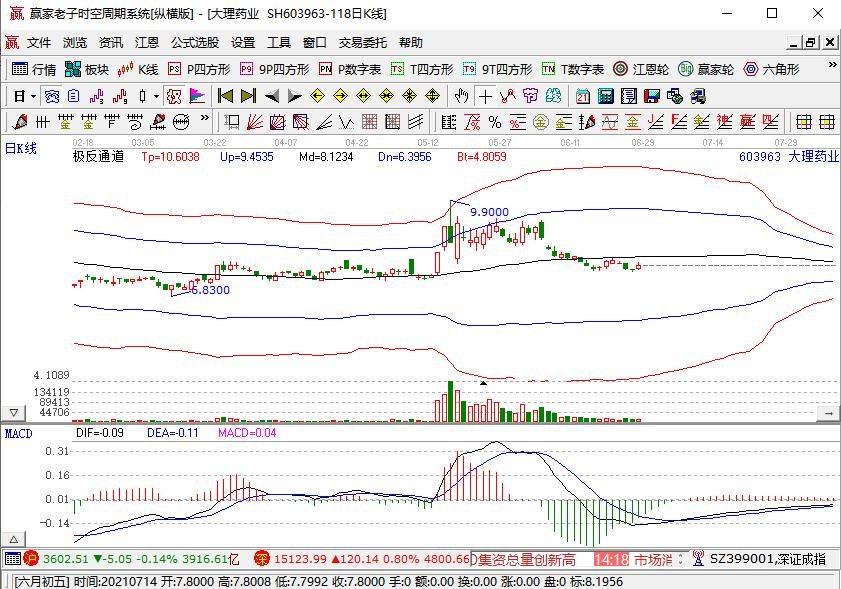Jump to first bar icon
Viewport: 841px width, 589px height.
point(225,97)
